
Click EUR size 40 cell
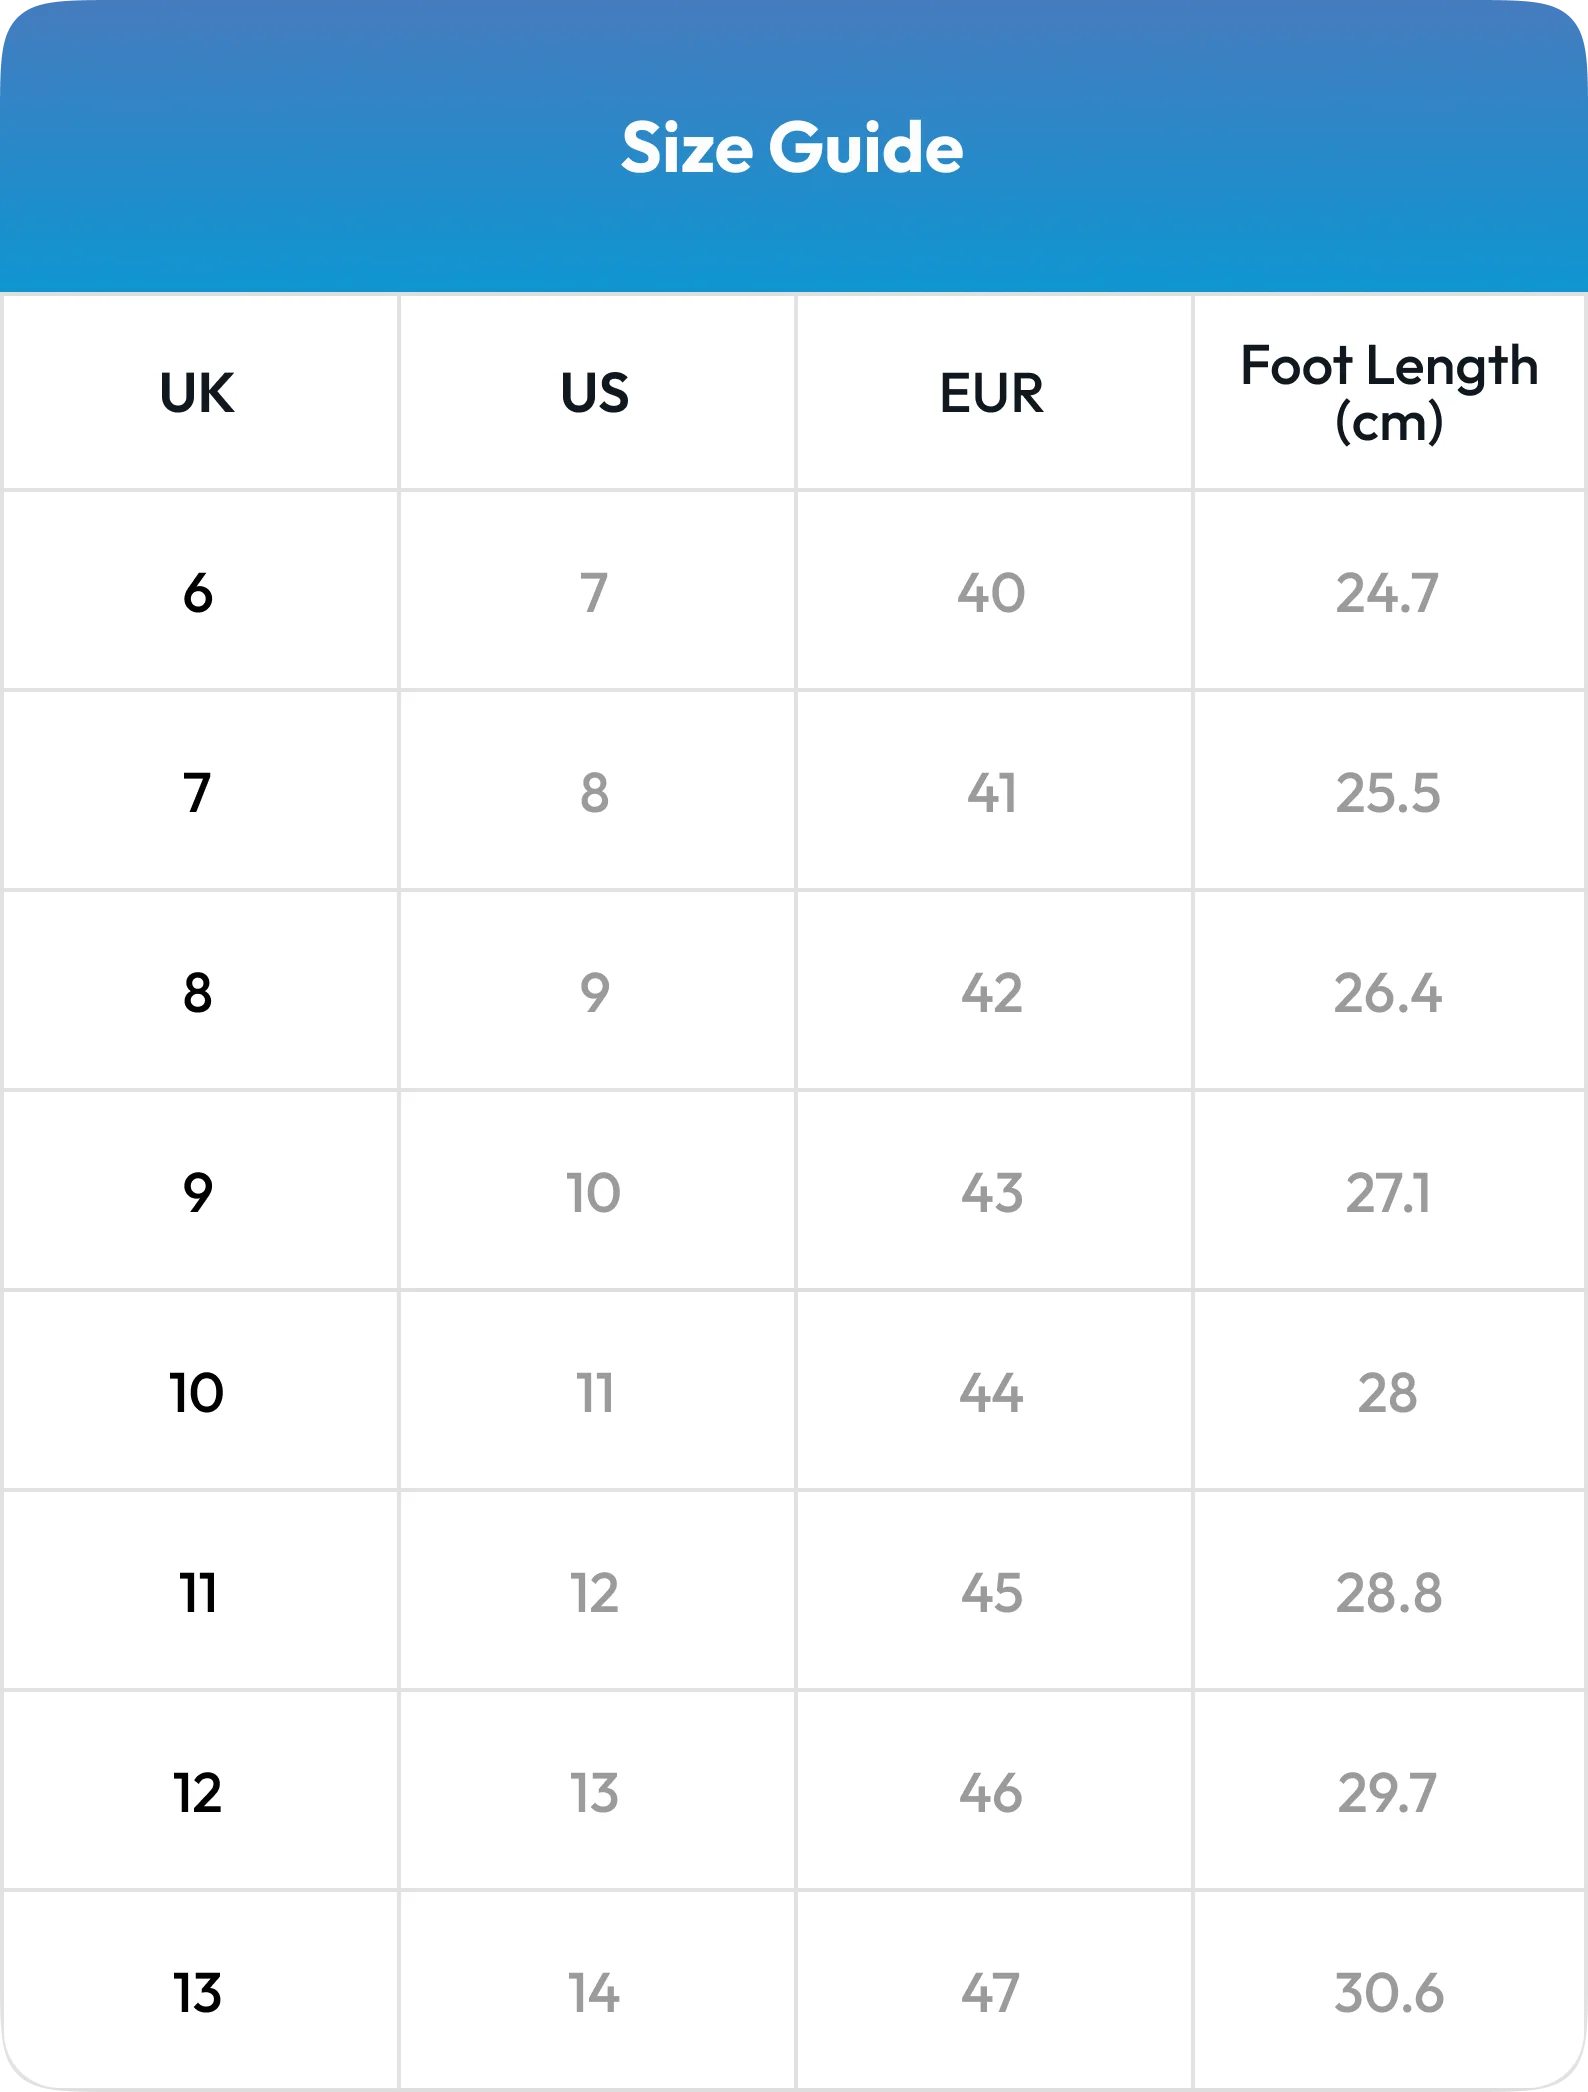(991, 592)
